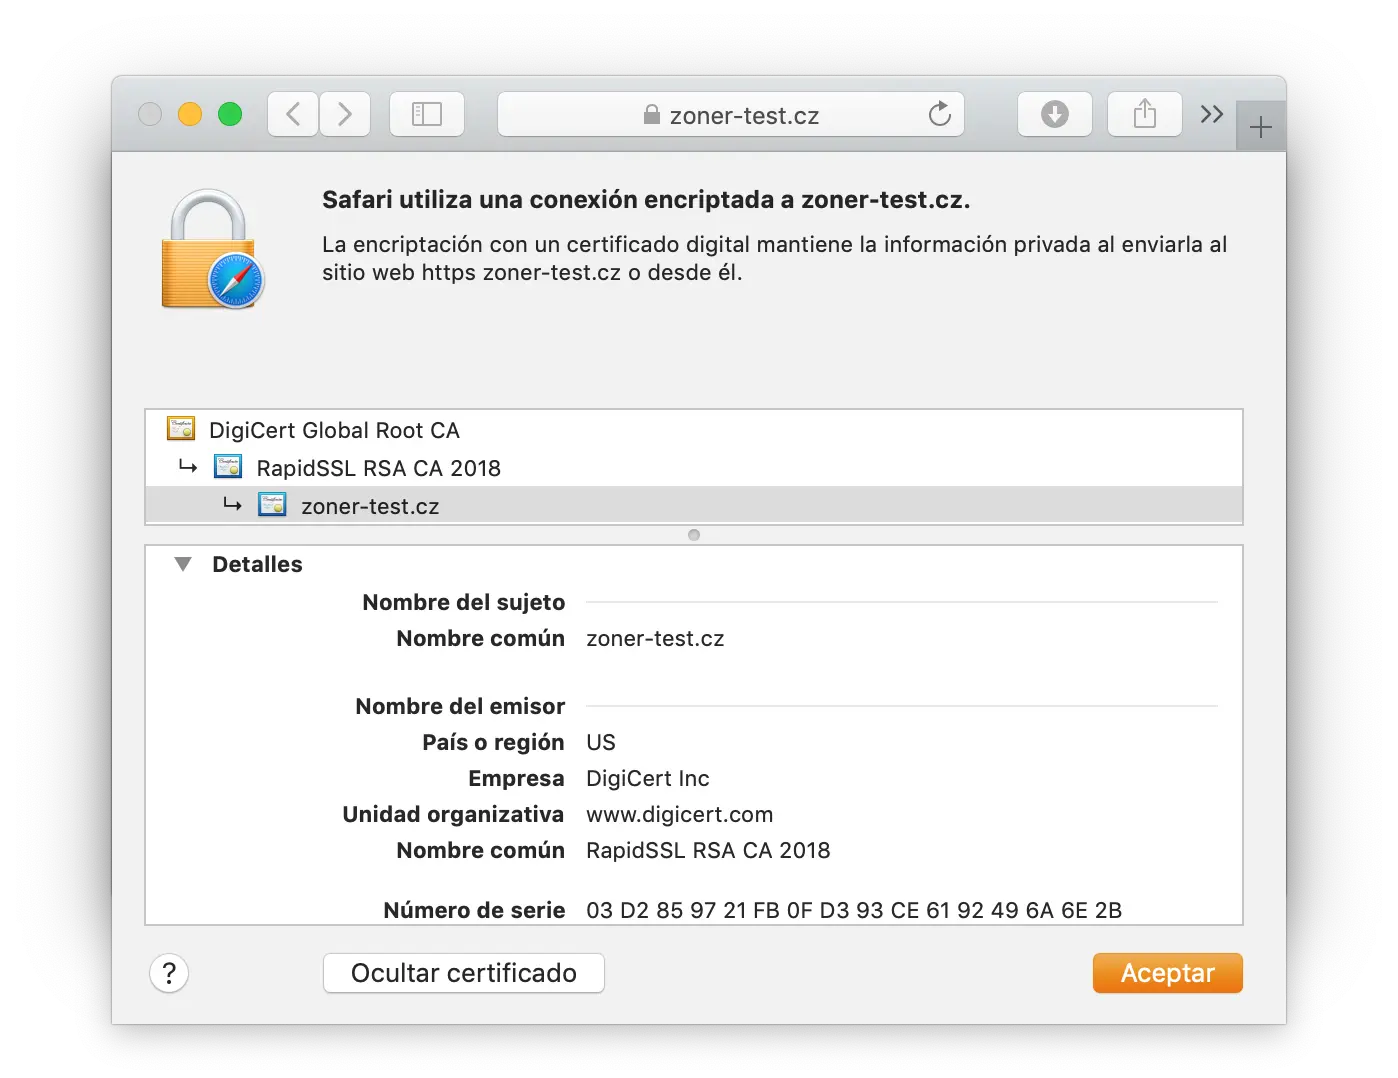Click subject common name value zoner-test.cz
This screenshot has width=1398, height=1078.
pos(655,639)
